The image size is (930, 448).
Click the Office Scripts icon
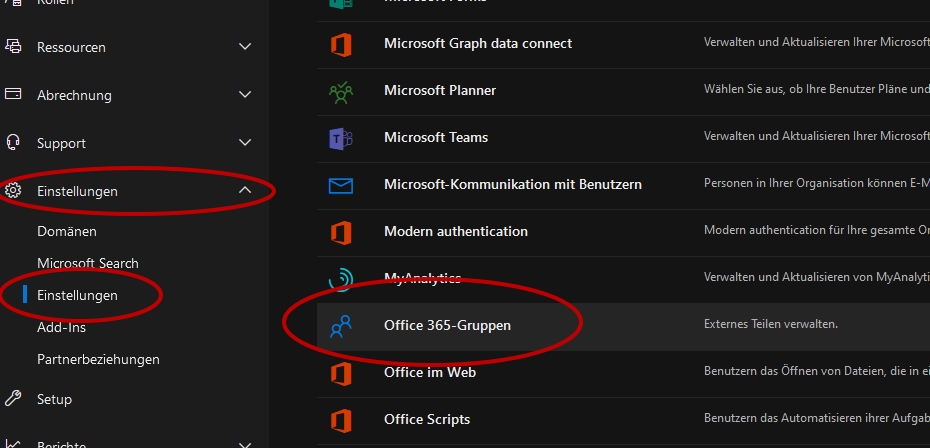pyautogui.click(x=341, y=421)
